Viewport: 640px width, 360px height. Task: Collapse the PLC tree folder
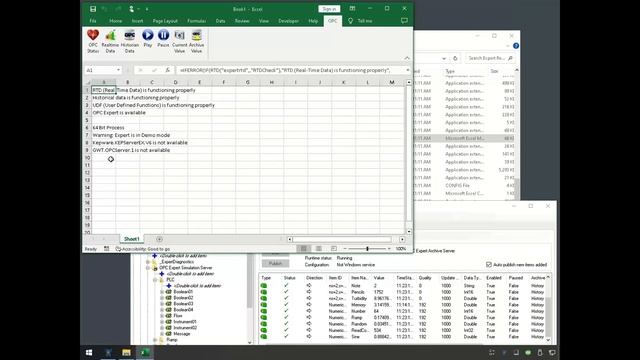pyautogui.click(x=155, y=280)
